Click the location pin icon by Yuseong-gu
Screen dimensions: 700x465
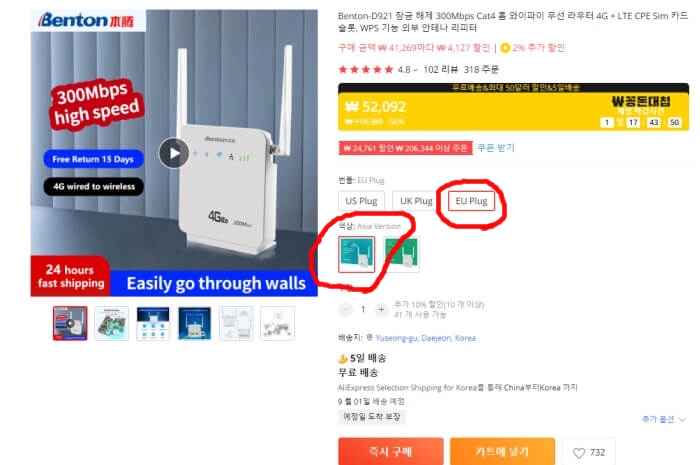tap(369, 338)
